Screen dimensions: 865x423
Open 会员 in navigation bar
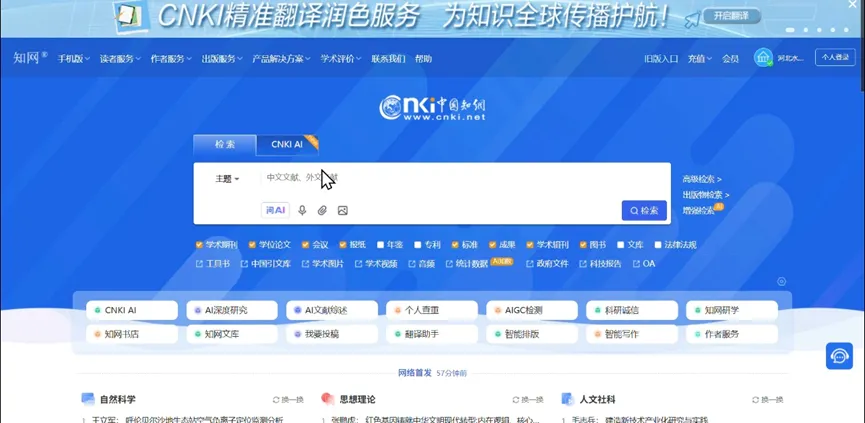[x=730, y=58]
